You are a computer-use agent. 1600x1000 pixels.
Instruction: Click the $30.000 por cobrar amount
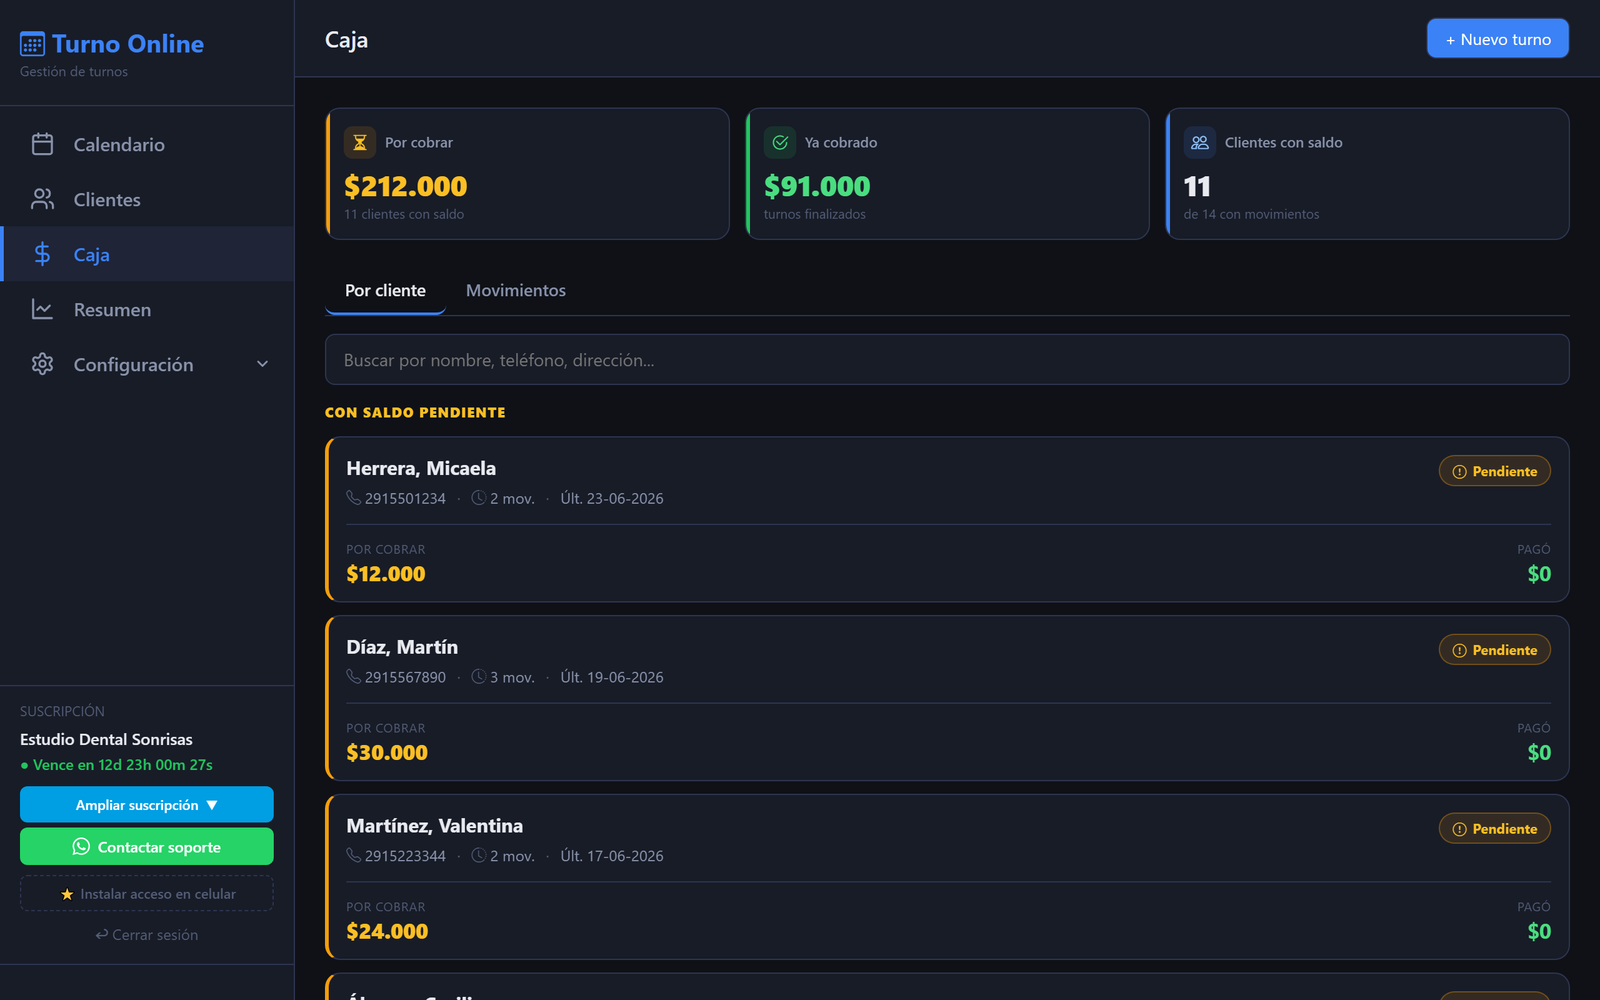pyautogui.click(x=387, y=753)
